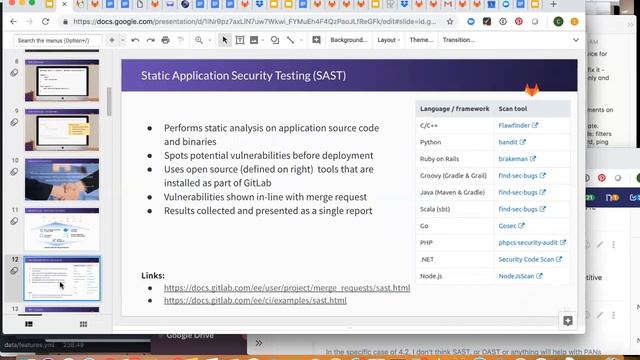Click the Zoom magnifier tool
This screenshot has width=640, height=360.
coord(199,40)
